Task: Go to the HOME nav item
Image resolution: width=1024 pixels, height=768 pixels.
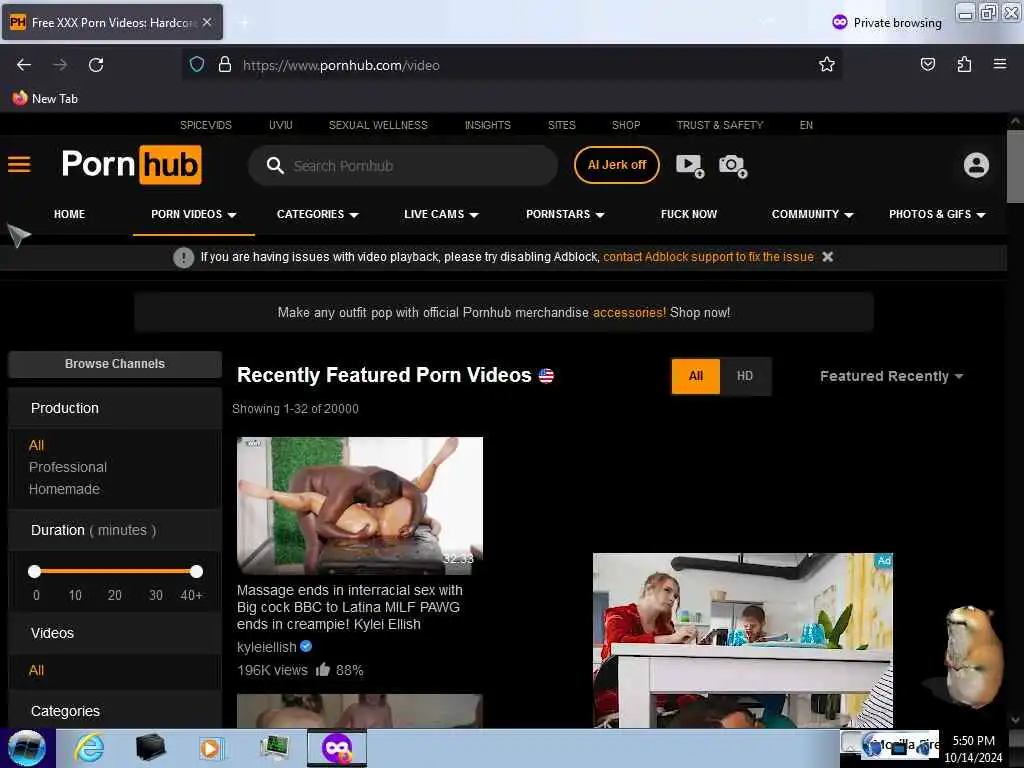Action: pos(69,214)
